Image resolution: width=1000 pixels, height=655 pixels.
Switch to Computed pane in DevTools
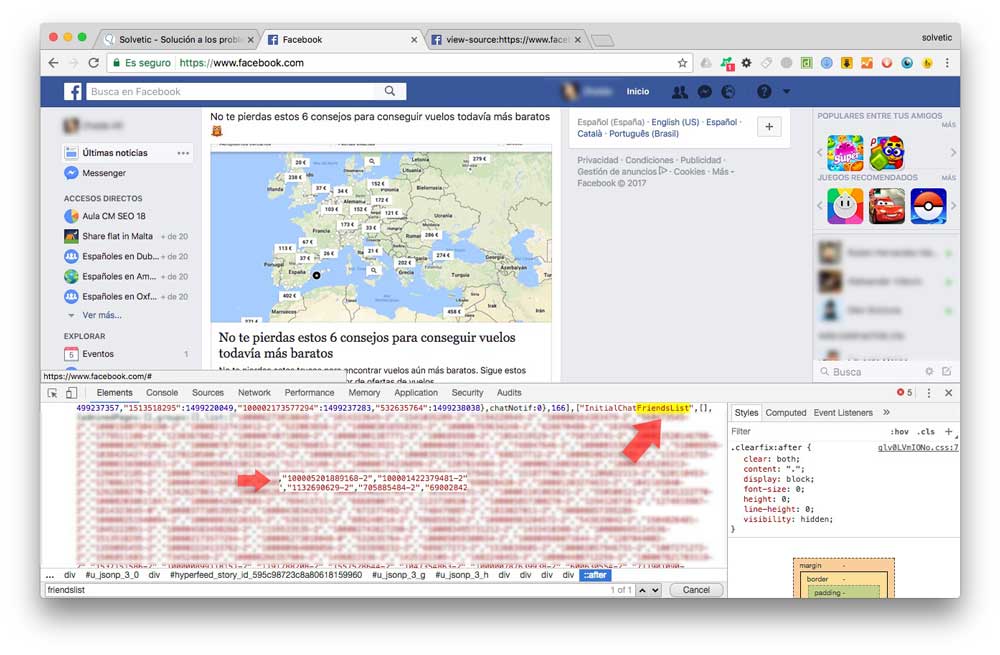(x=786, y=413)
